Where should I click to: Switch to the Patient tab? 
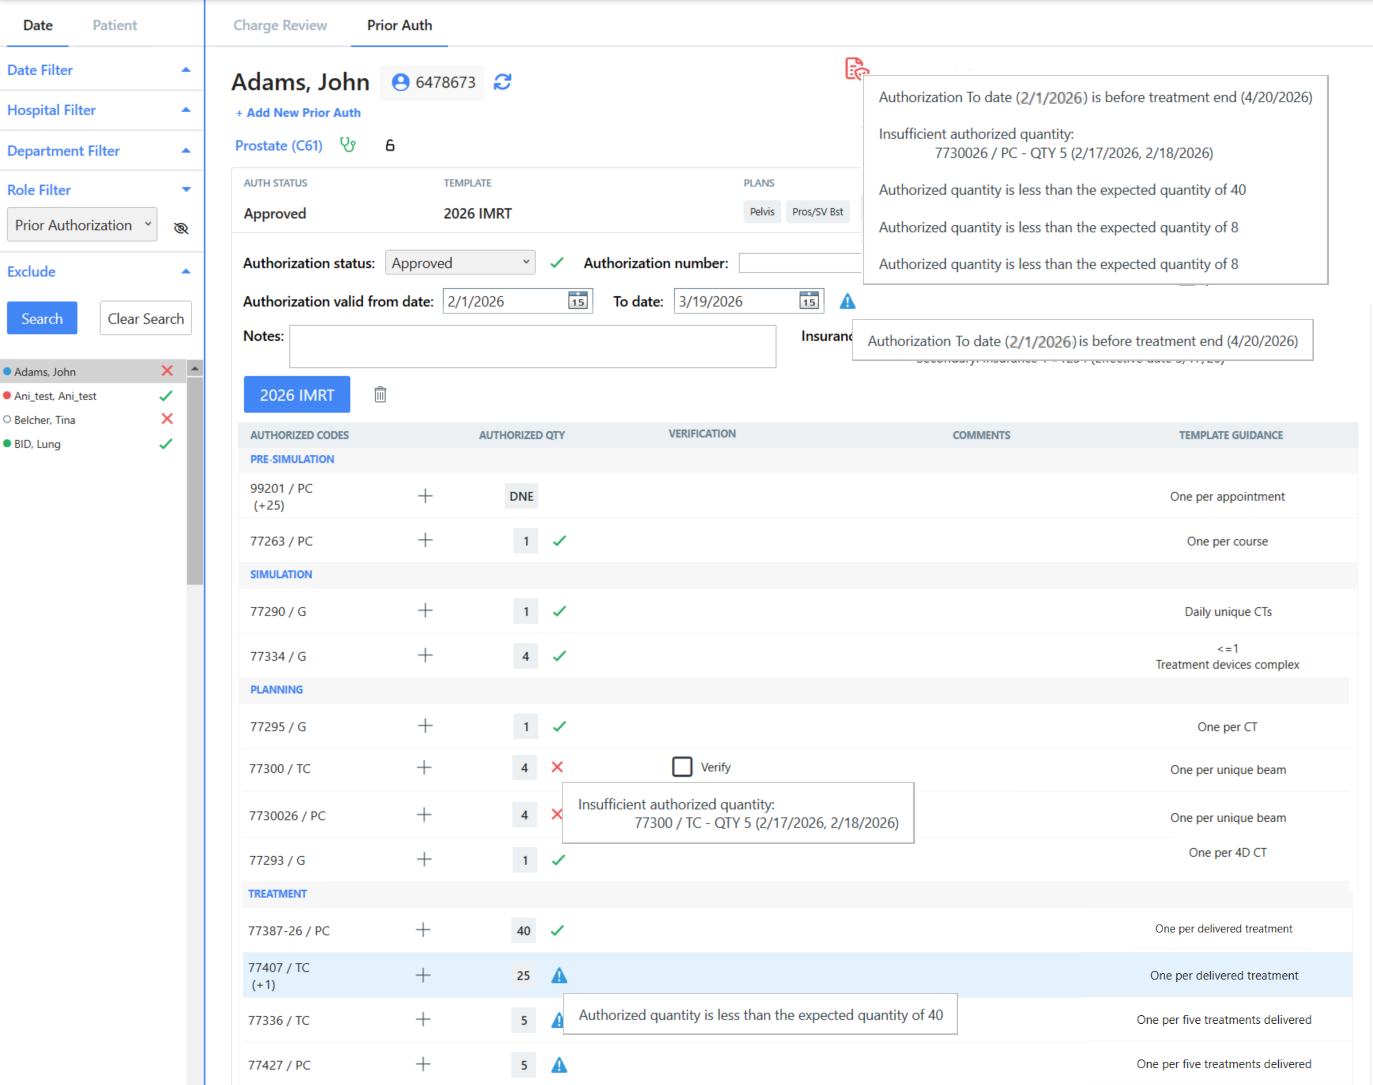point(115,25)
